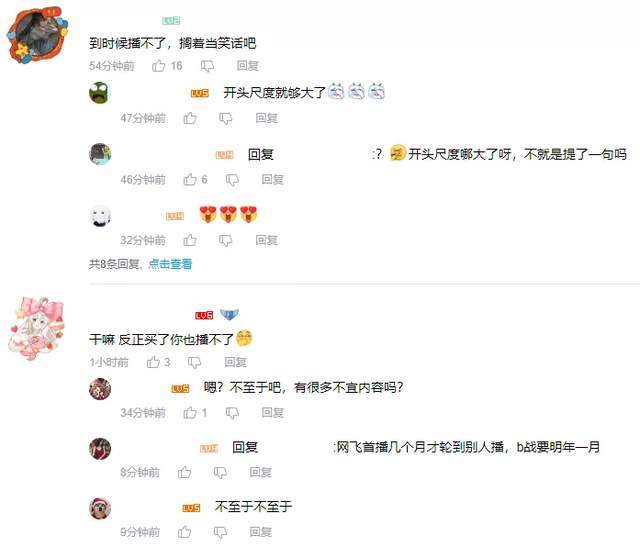
Task: Reply to the 不至于不至于 comment
Action: click(261, 532)
